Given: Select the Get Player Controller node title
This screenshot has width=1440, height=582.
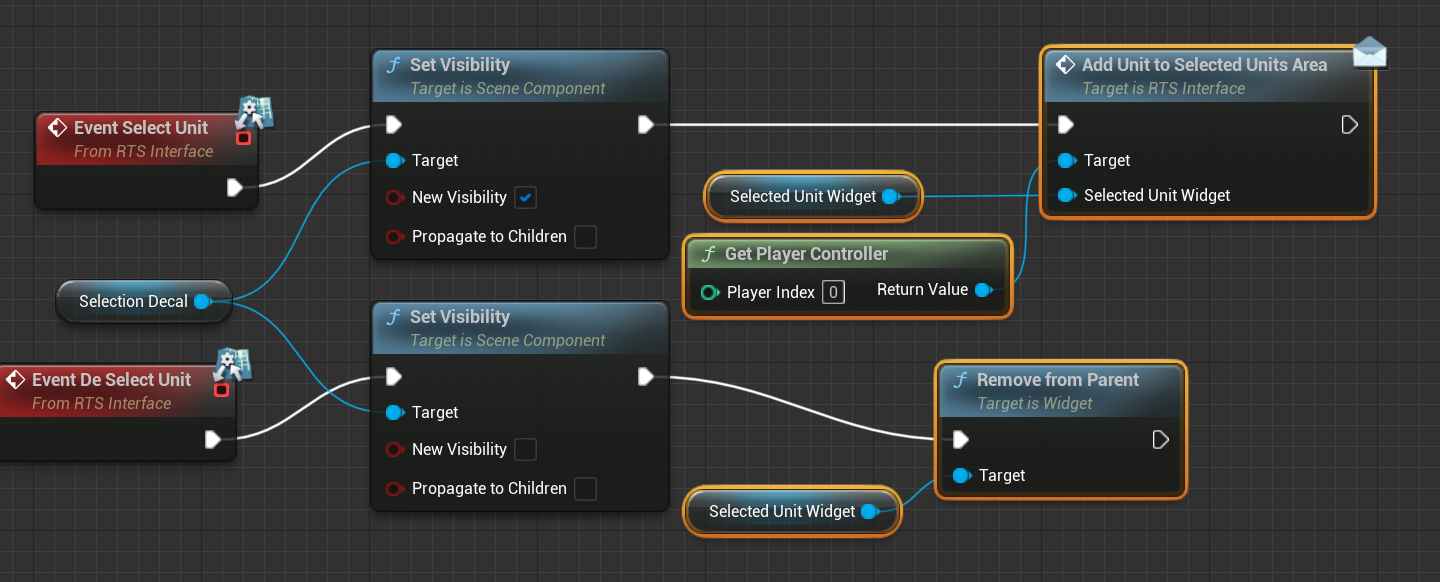Looking at the screenshot, I should pyautogui.click(x=806, y=254).
